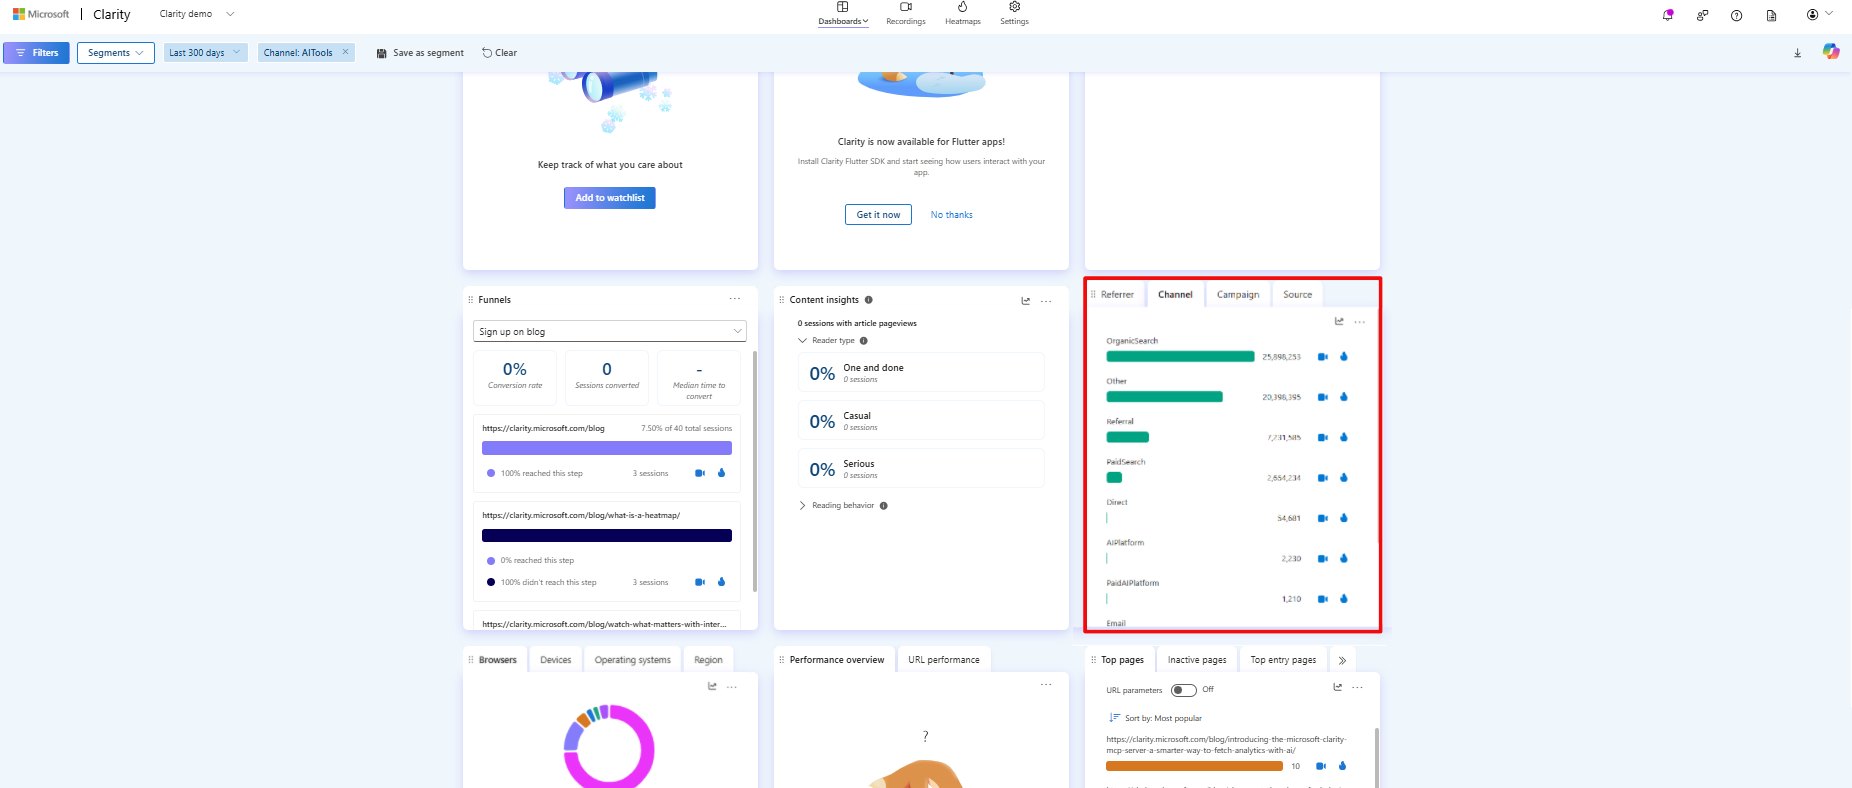Clear all applied filters

tap(500, 53)
